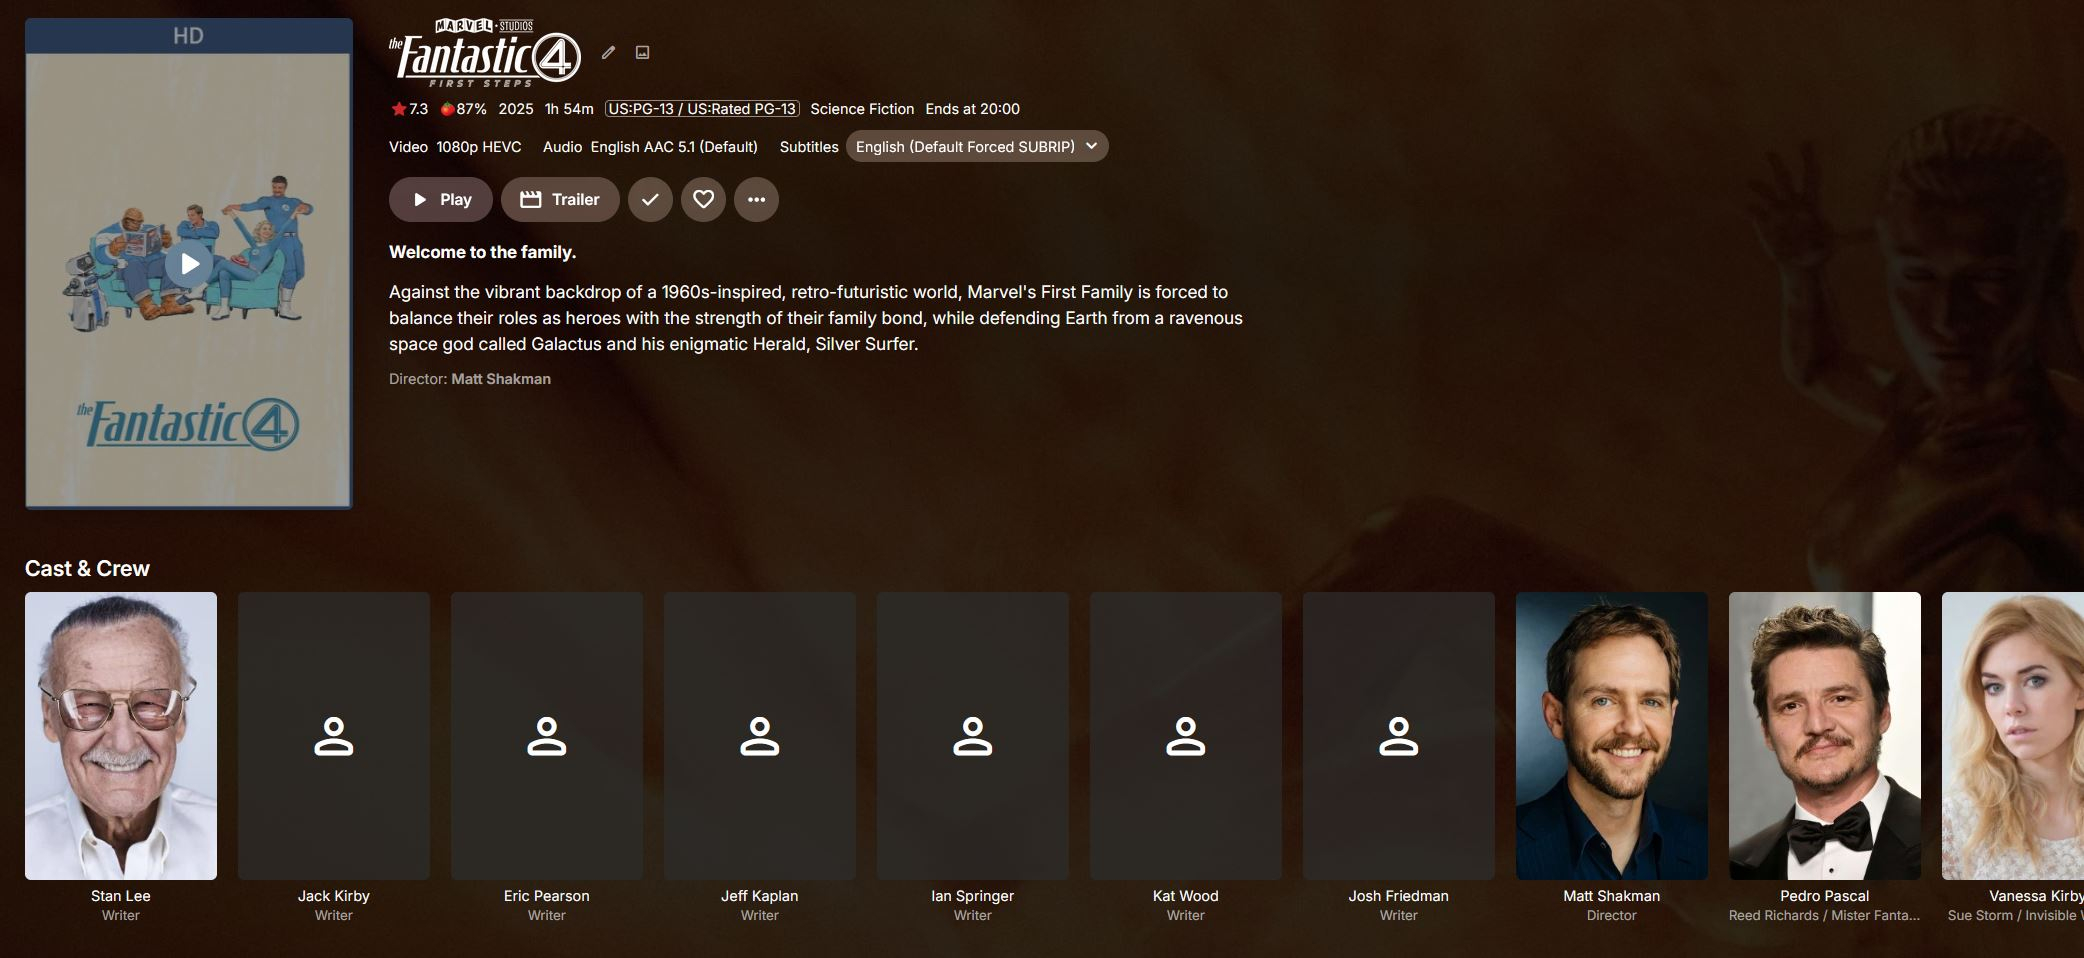Open Jack Kirby's placeholder person icon
This screenshot has width=2084, height=958.
334,736
